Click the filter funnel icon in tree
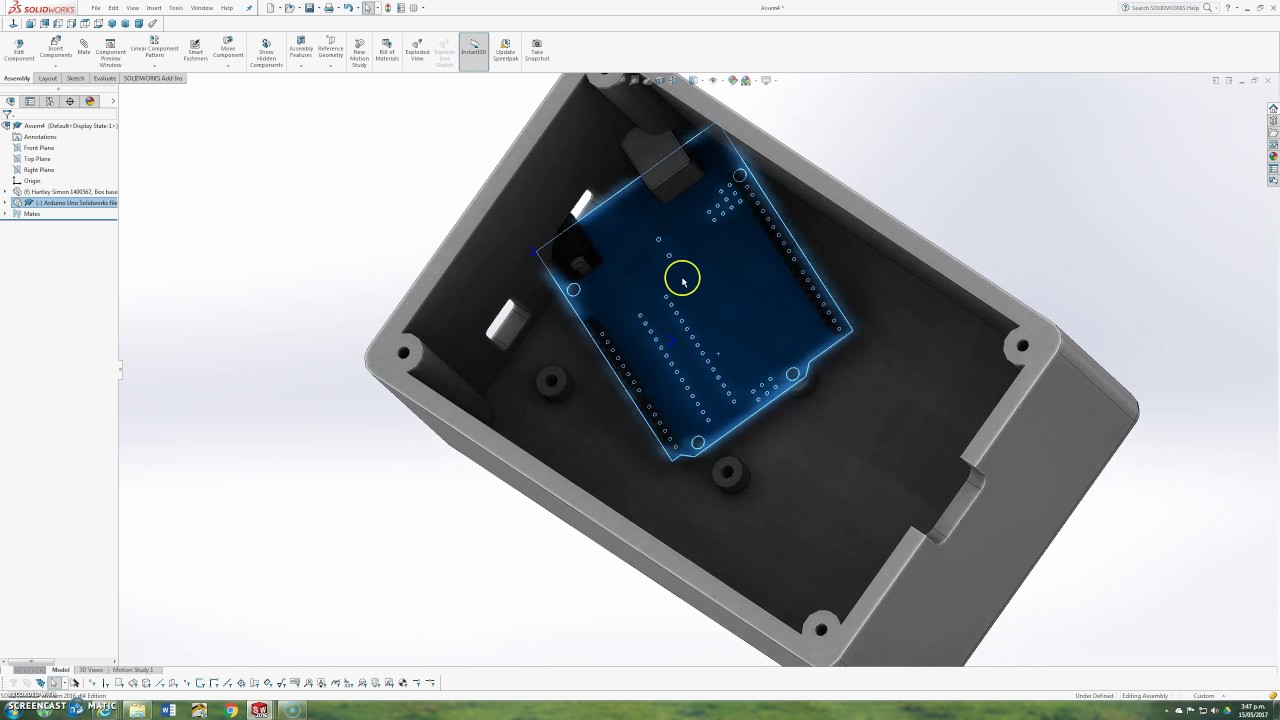 (x=8, y=114)
